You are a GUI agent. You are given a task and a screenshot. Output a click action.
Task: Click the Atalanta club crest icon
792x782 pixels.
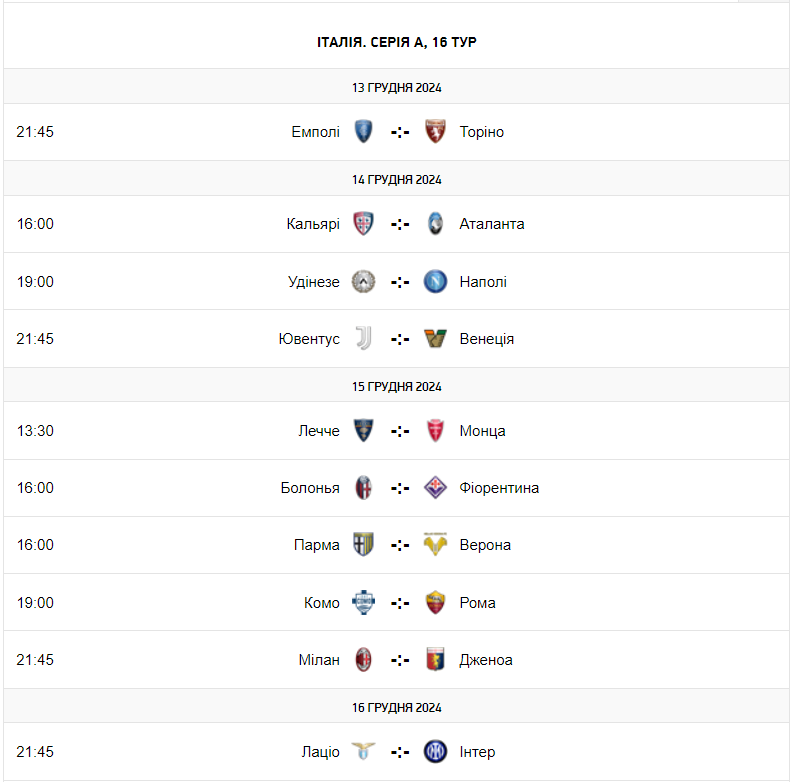435,224
